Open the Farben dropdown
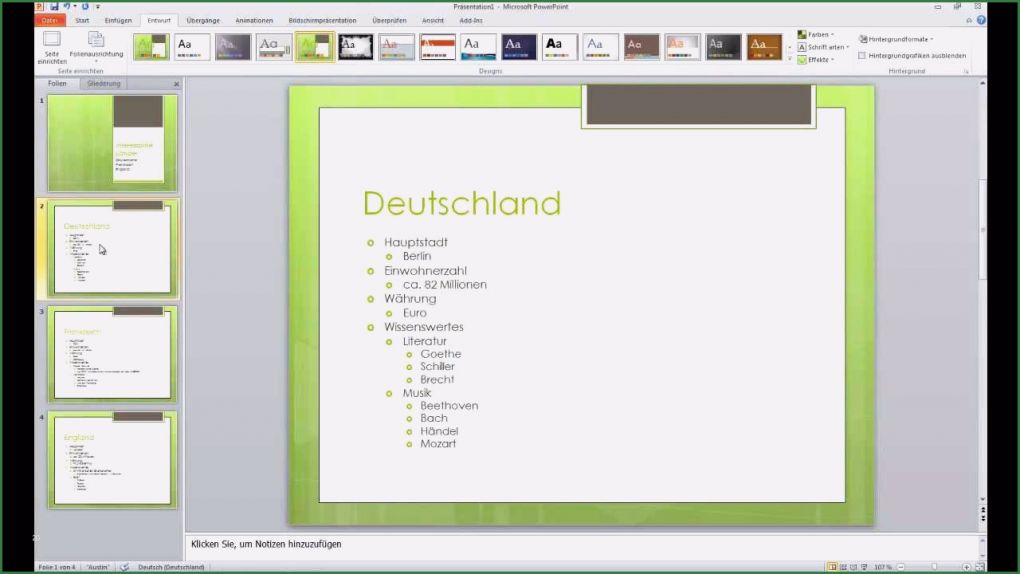 [x=816, y=34]
